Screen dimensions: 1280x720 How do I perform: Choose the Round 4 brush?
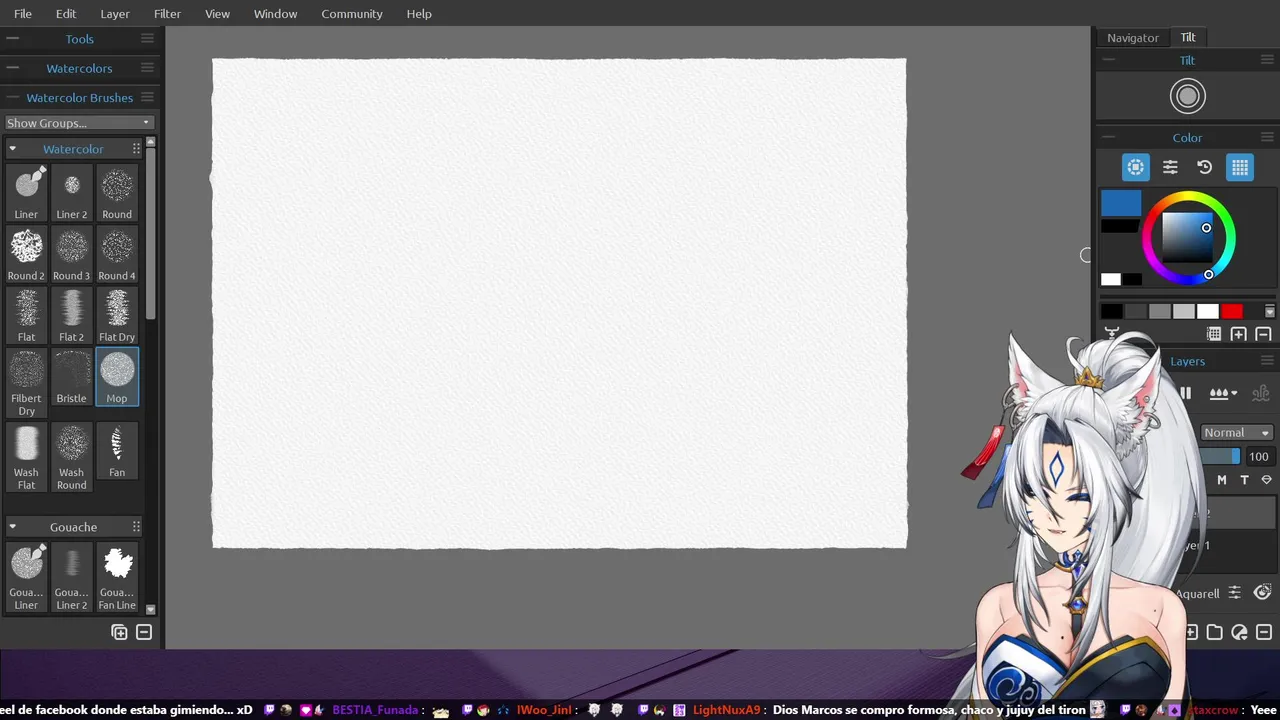click(x=117, y=254)
